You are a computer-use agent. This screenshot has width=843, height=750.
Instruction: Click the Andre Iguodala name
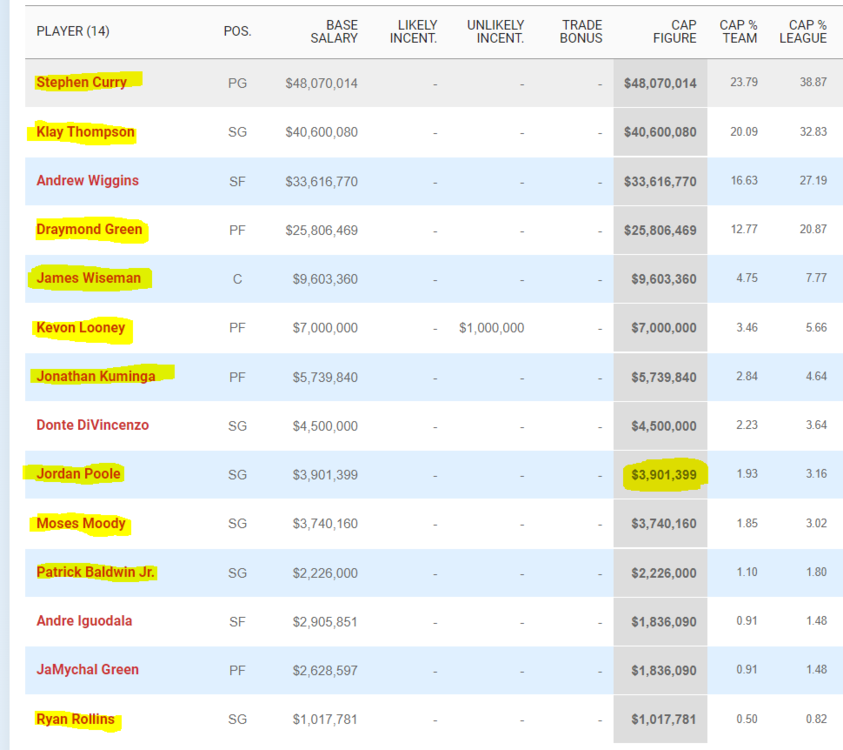click(x=84, y=621)
